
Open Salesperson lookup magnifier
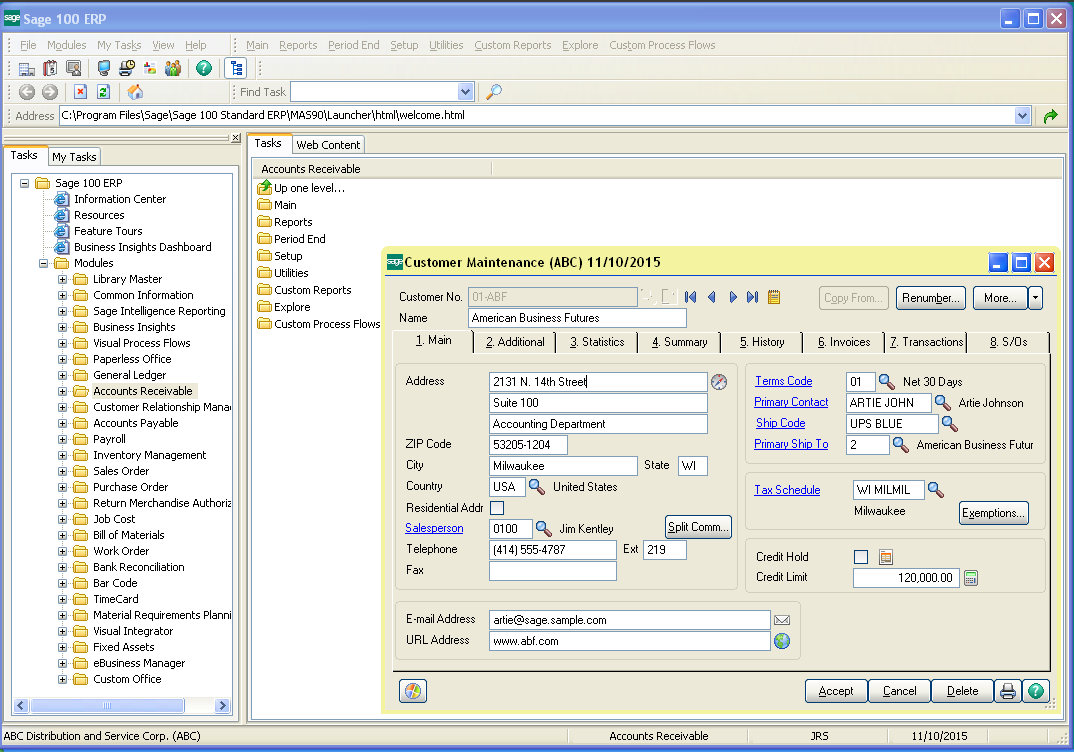point(543,529)
